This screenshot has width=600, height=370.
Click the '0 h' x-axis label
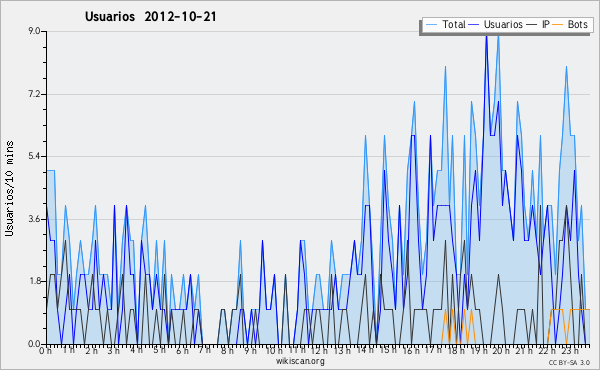pos(46,351)
